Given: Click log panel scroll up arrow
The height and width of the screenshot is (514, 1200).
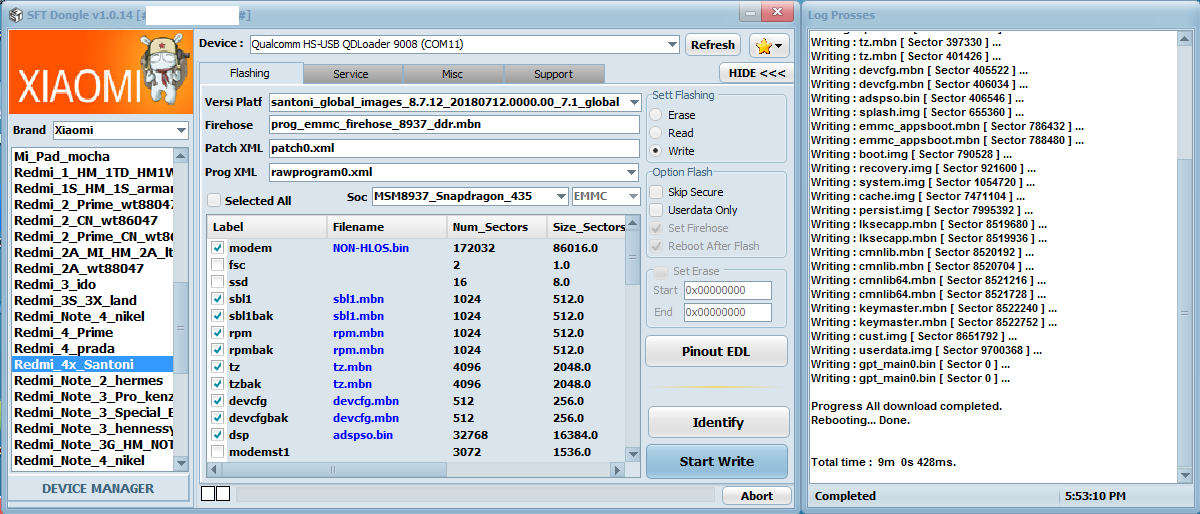Looking at the screenshot, I should click(1187, 38).
